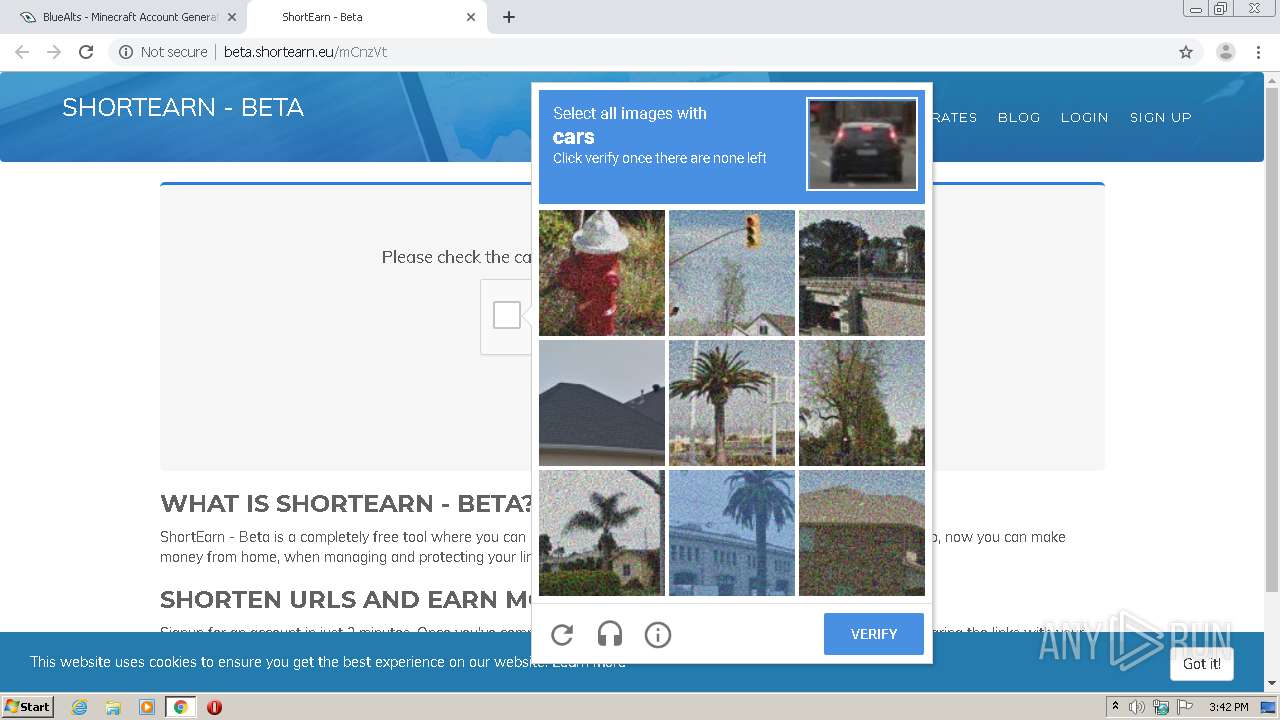Select the traffic light image tile
The image size is (1280, 720).
(x=732, y=273)
